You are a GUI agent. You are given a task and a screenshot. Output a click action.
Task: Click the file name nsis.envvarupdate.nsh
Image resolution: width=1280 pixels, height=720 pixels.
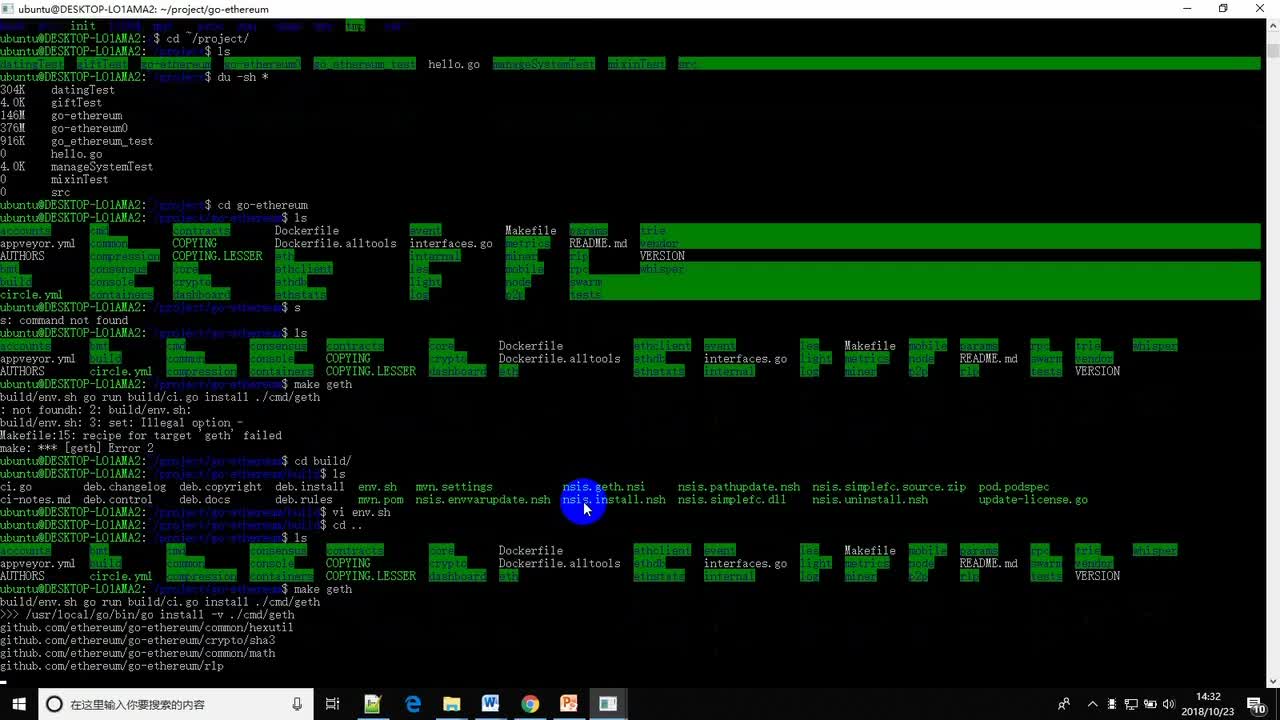coord(483,500)
